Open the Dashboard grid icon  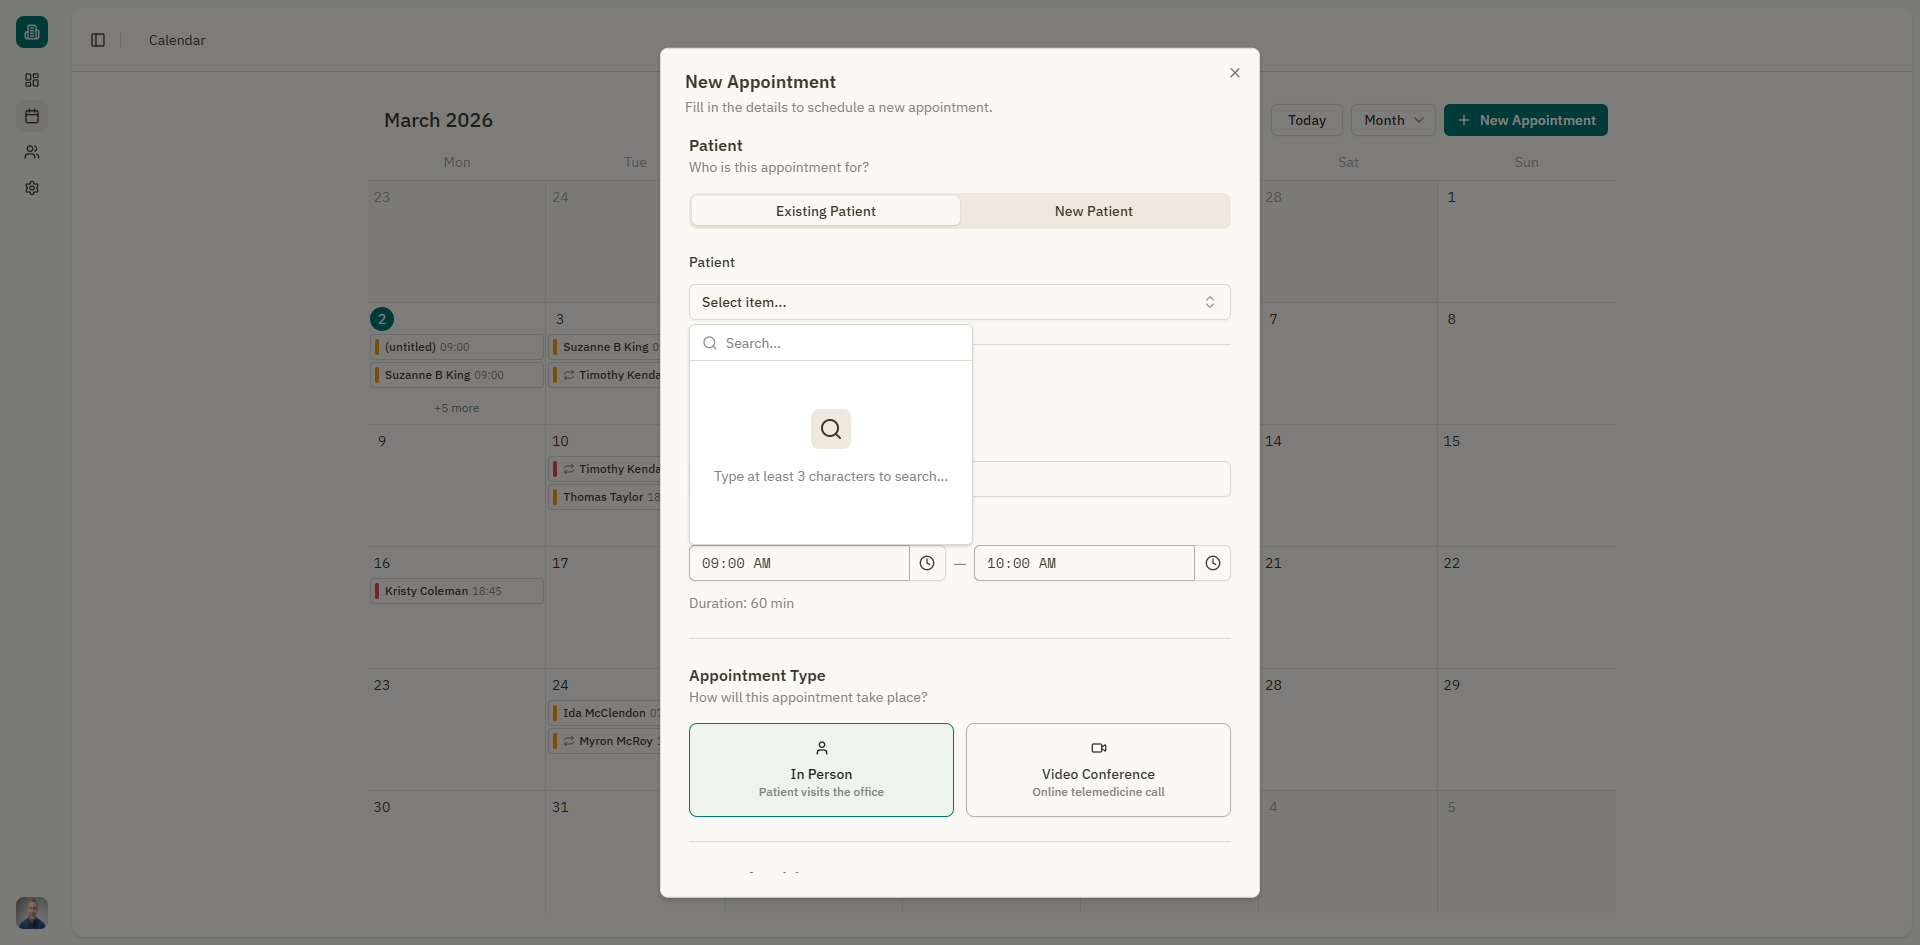point(31,80)
